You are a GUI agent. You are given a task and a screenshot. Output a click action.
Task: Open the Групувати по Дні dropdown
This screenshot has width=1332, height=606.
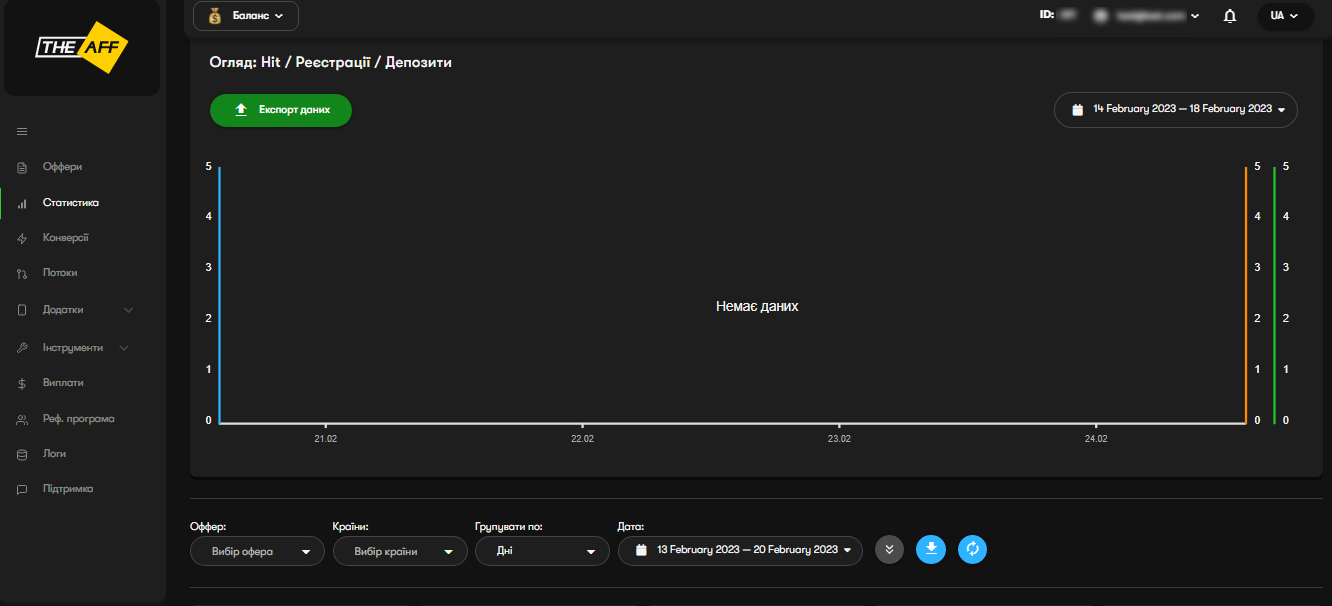point(542,551)
